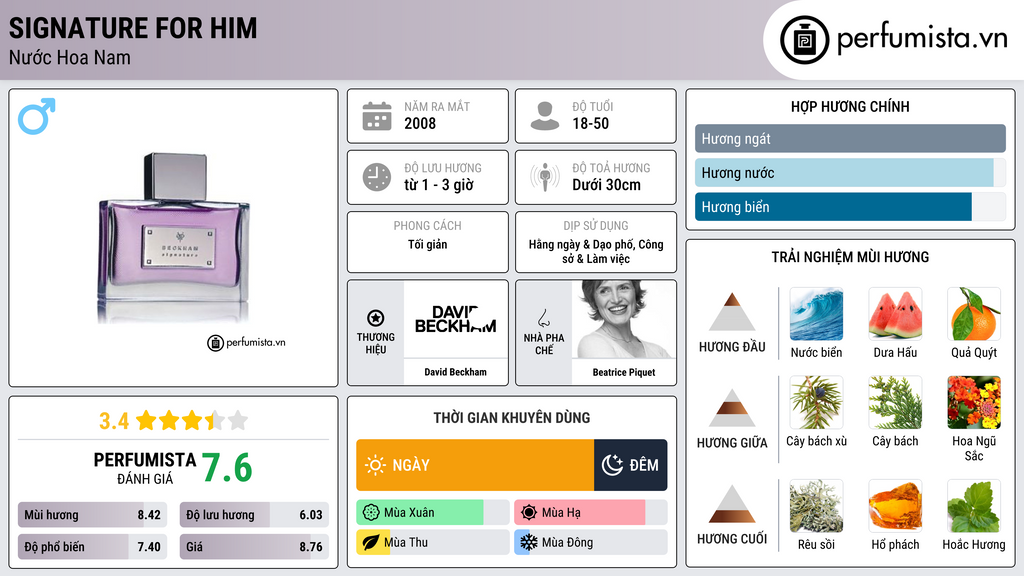
Task: Click the clock icon beside Độ lưu hương
Action: pyautogui.click(x=377, y=177)
